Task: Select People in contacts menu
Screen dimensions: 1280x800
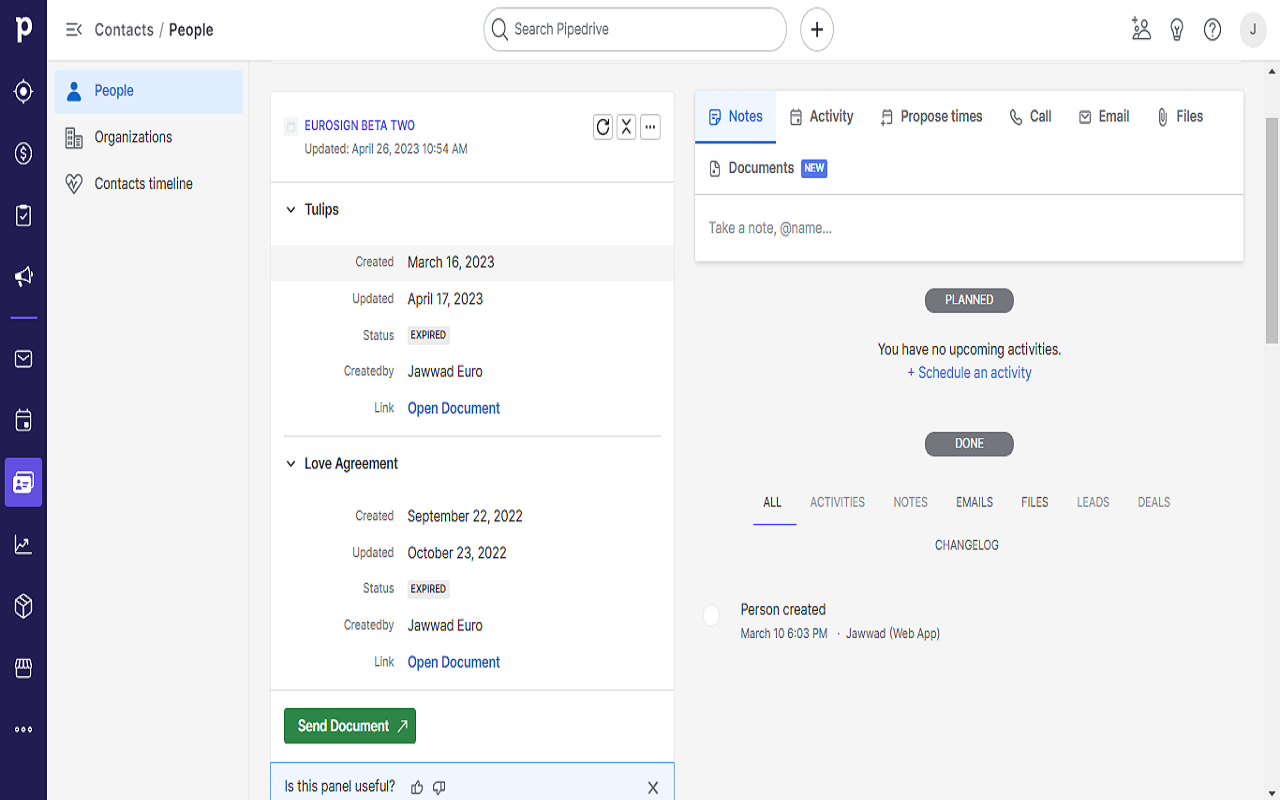Action: [x=148, y=91]
